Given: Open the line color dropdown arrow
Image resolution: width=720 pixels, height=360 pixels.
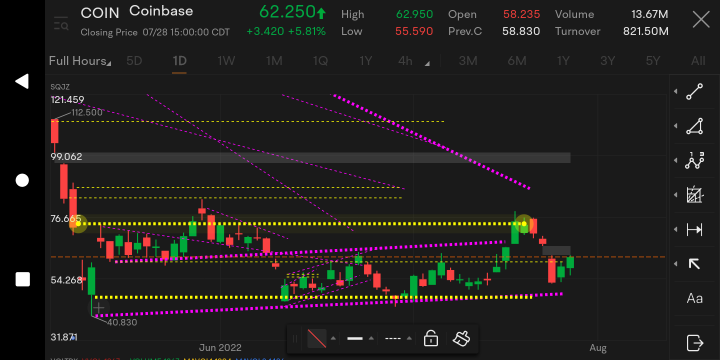Looking at the screenshot, I should click(333, 339).
